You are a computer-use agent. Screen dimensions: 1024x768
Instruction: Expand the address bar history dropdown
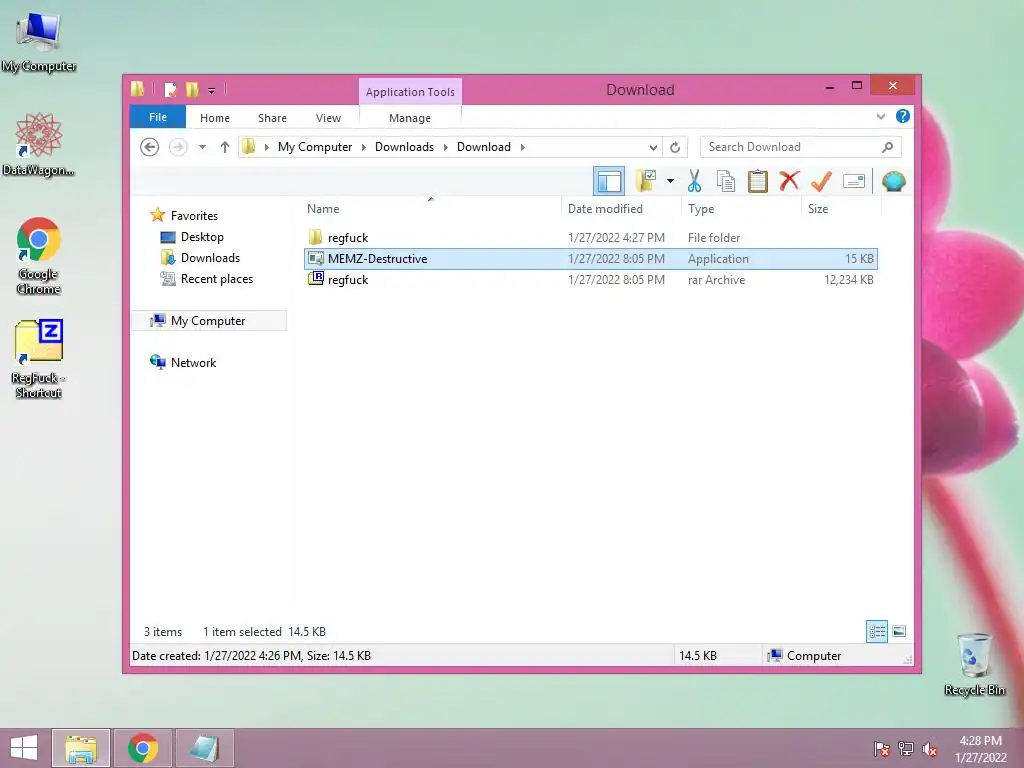653,147
